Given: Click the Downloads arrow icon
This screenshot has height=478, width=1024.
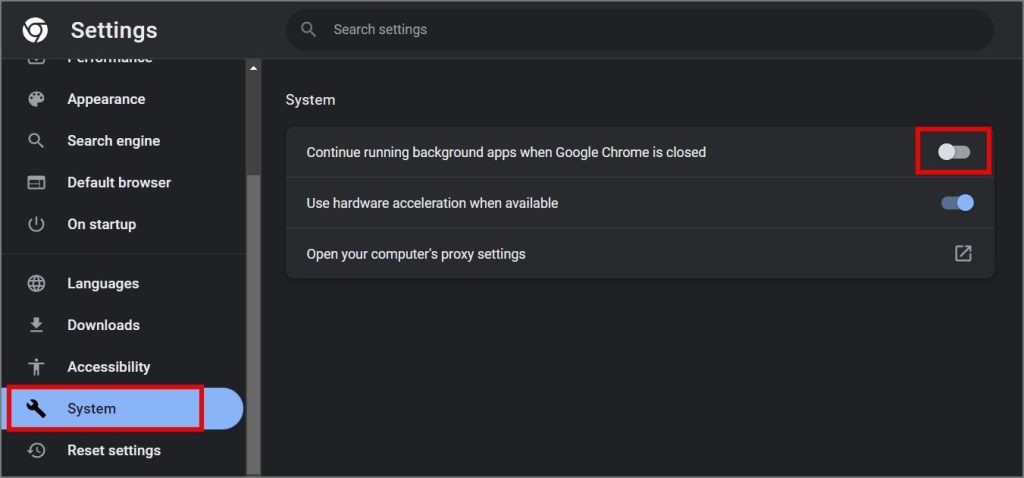Looking at the screenshot, I should (x=36, y=325).
